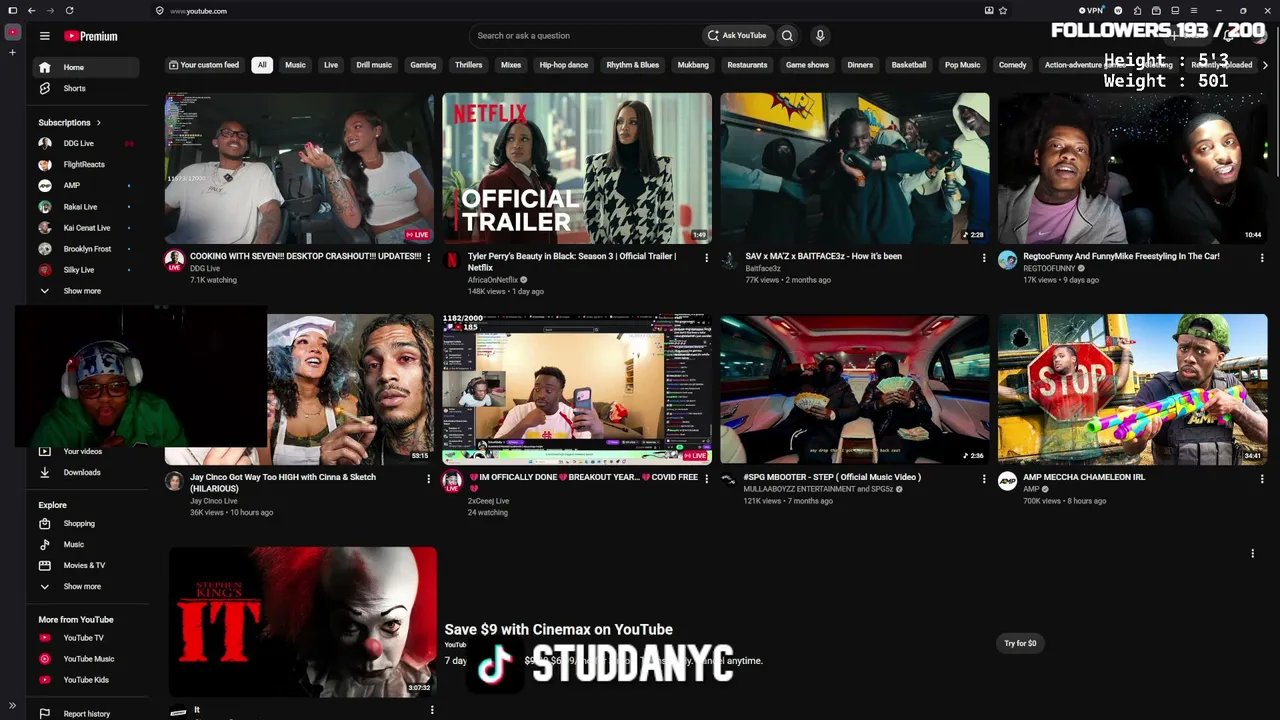Image resolution: width=1280 pixels, height=720 pixels.
Task: Select the Comedy filter chip
Action: click(x=1013, y=65)
